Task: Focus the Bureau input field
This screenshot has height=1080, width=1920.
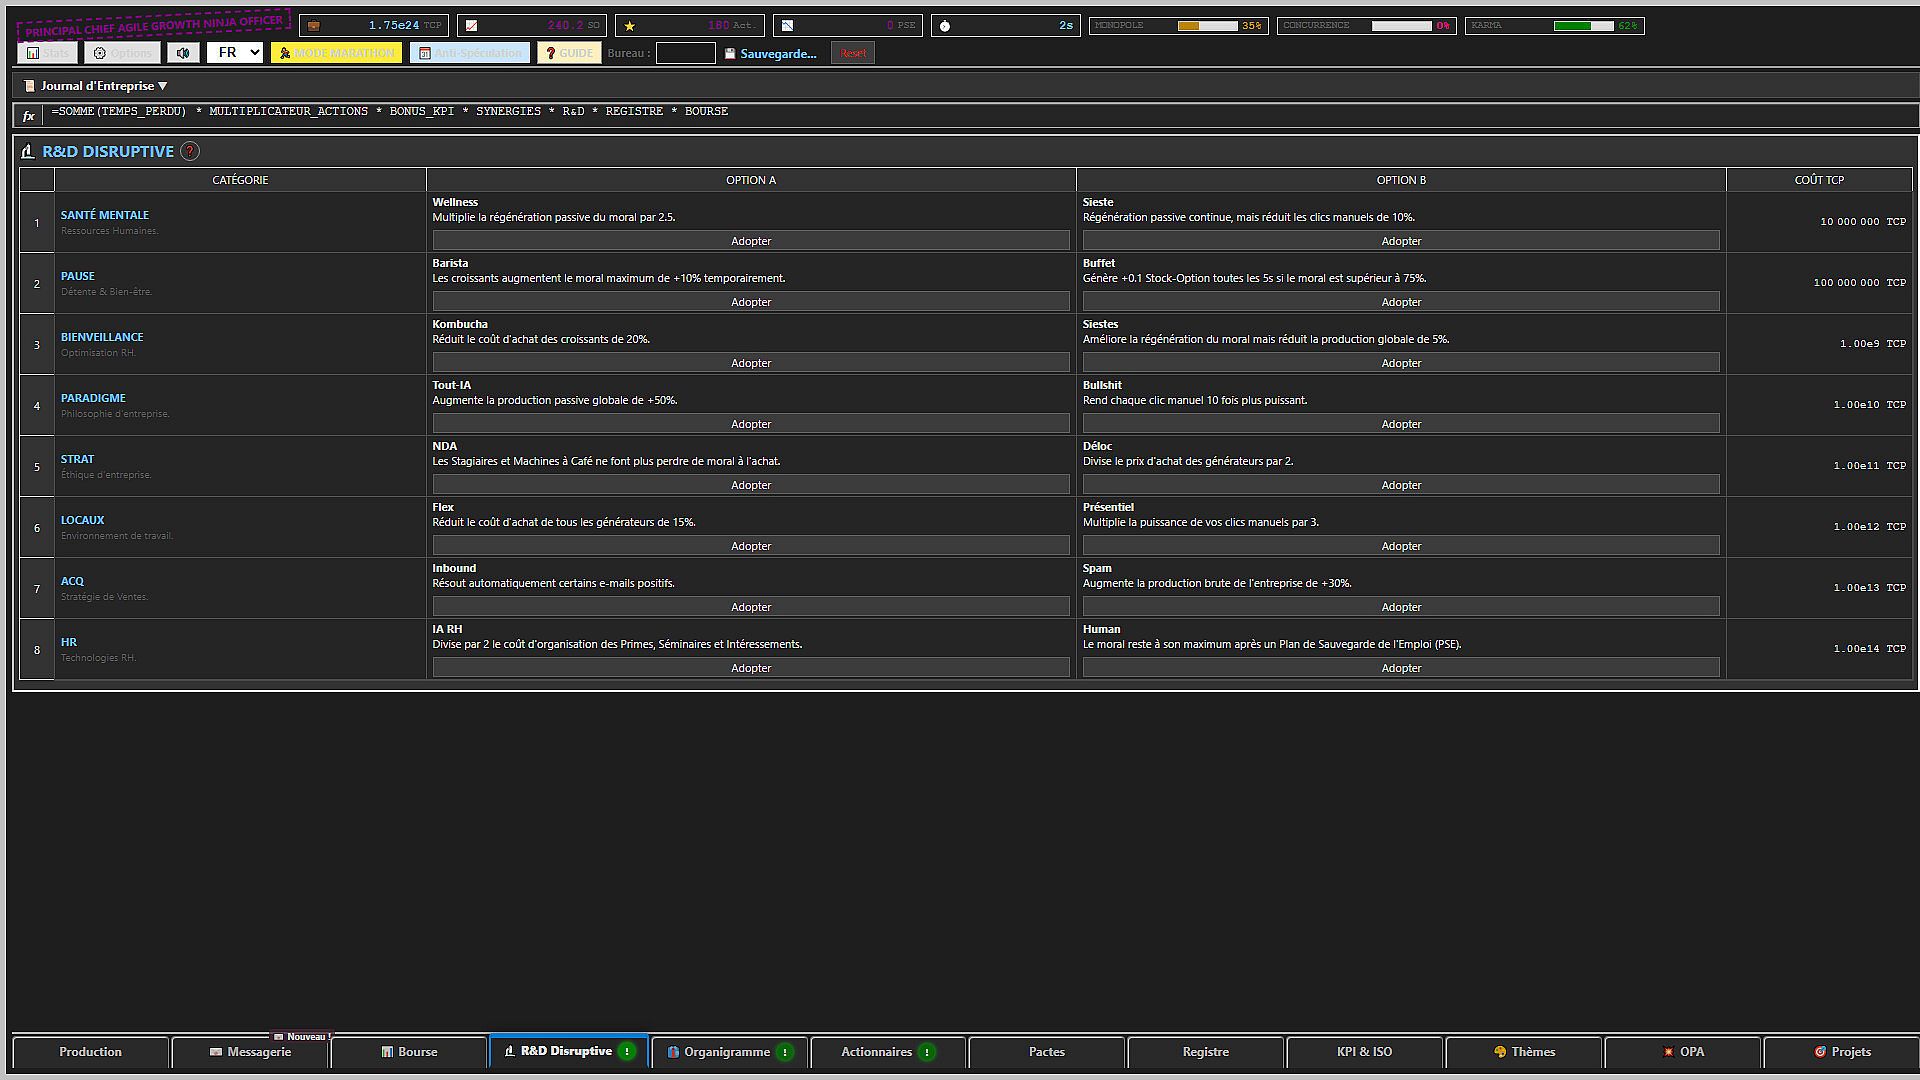Action: click(686, 53)
